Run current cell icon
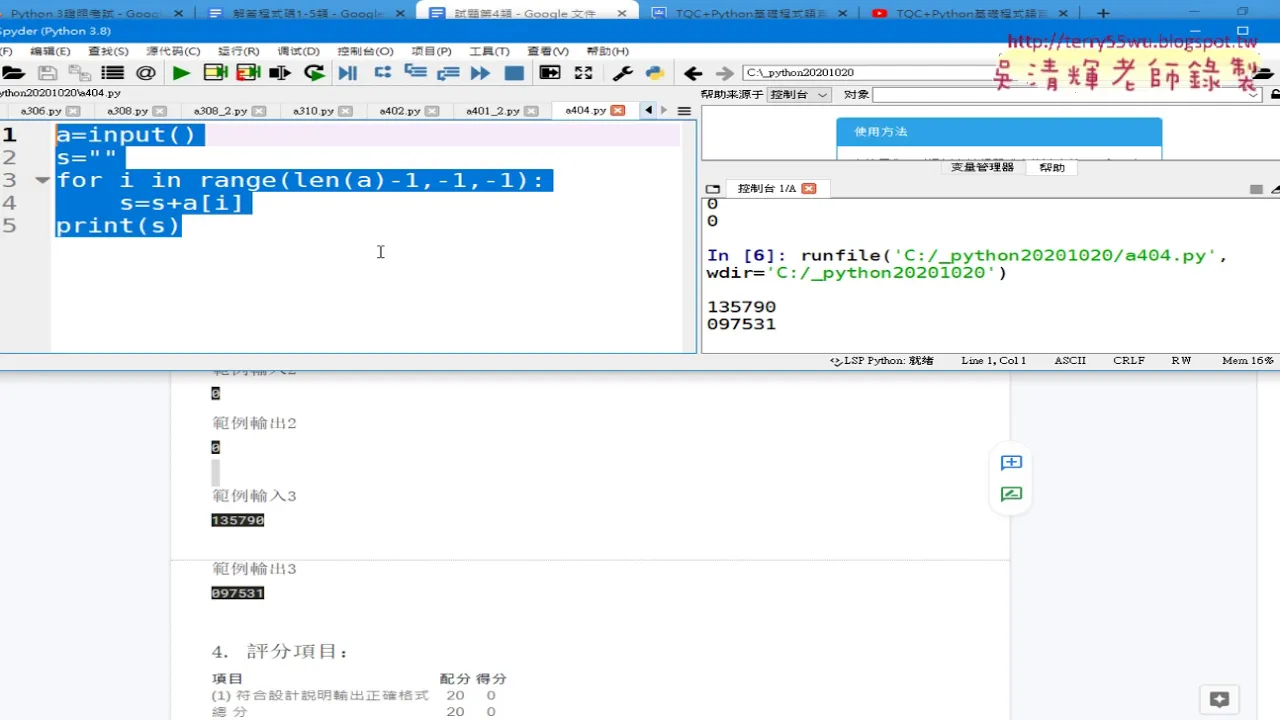The image size is (1280, 720). coord(214,73)
